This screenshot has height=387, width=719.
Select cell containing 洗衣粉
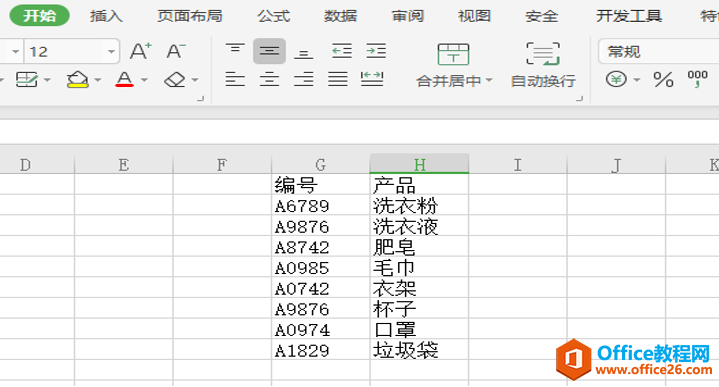(419, 205)
